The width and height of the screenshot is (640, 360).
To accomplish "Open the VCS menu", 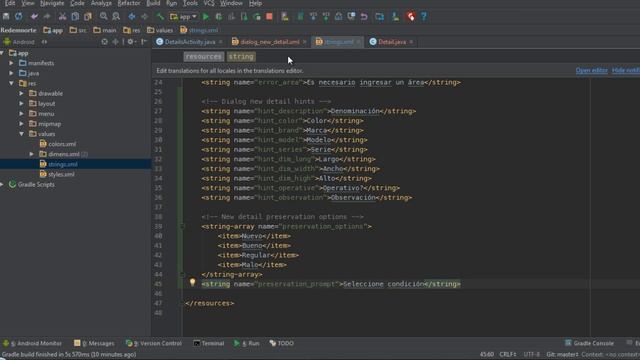I will (209, 3).
